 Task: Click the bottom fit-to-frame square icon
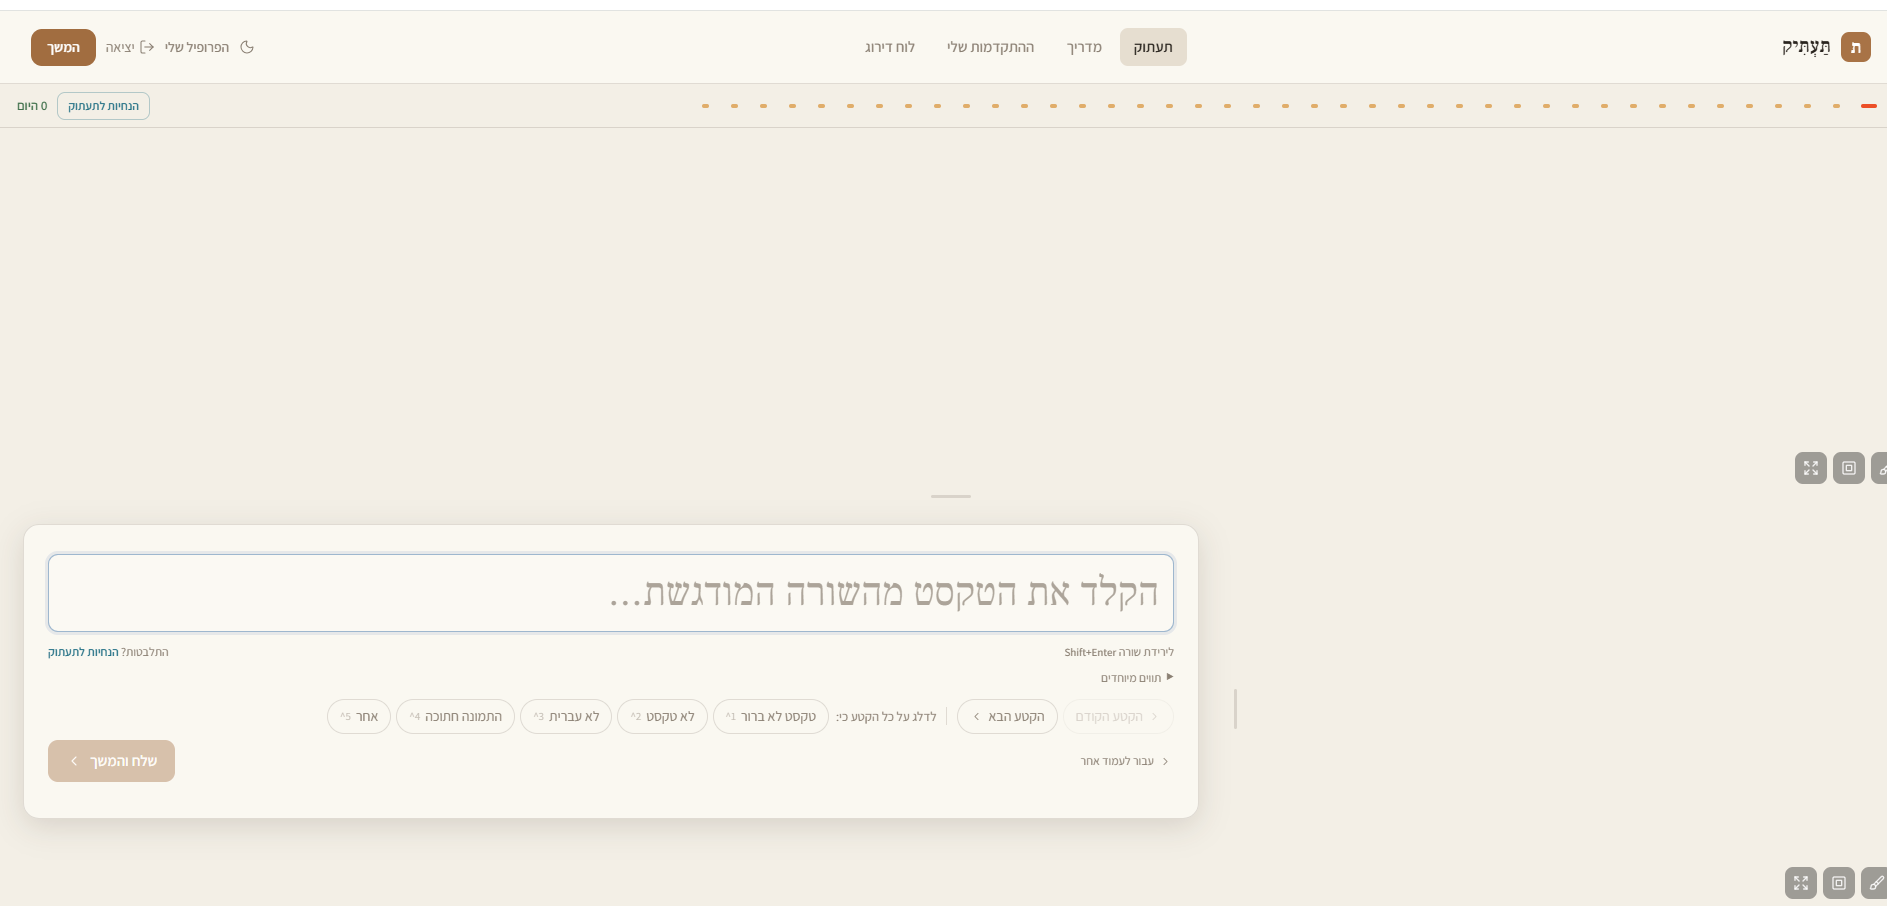coord(1839,883)
